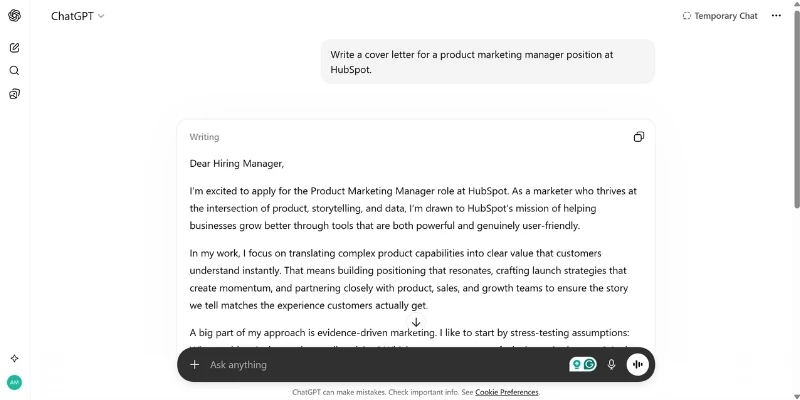Click the user prompt message bubble

[x=487, y=62]
